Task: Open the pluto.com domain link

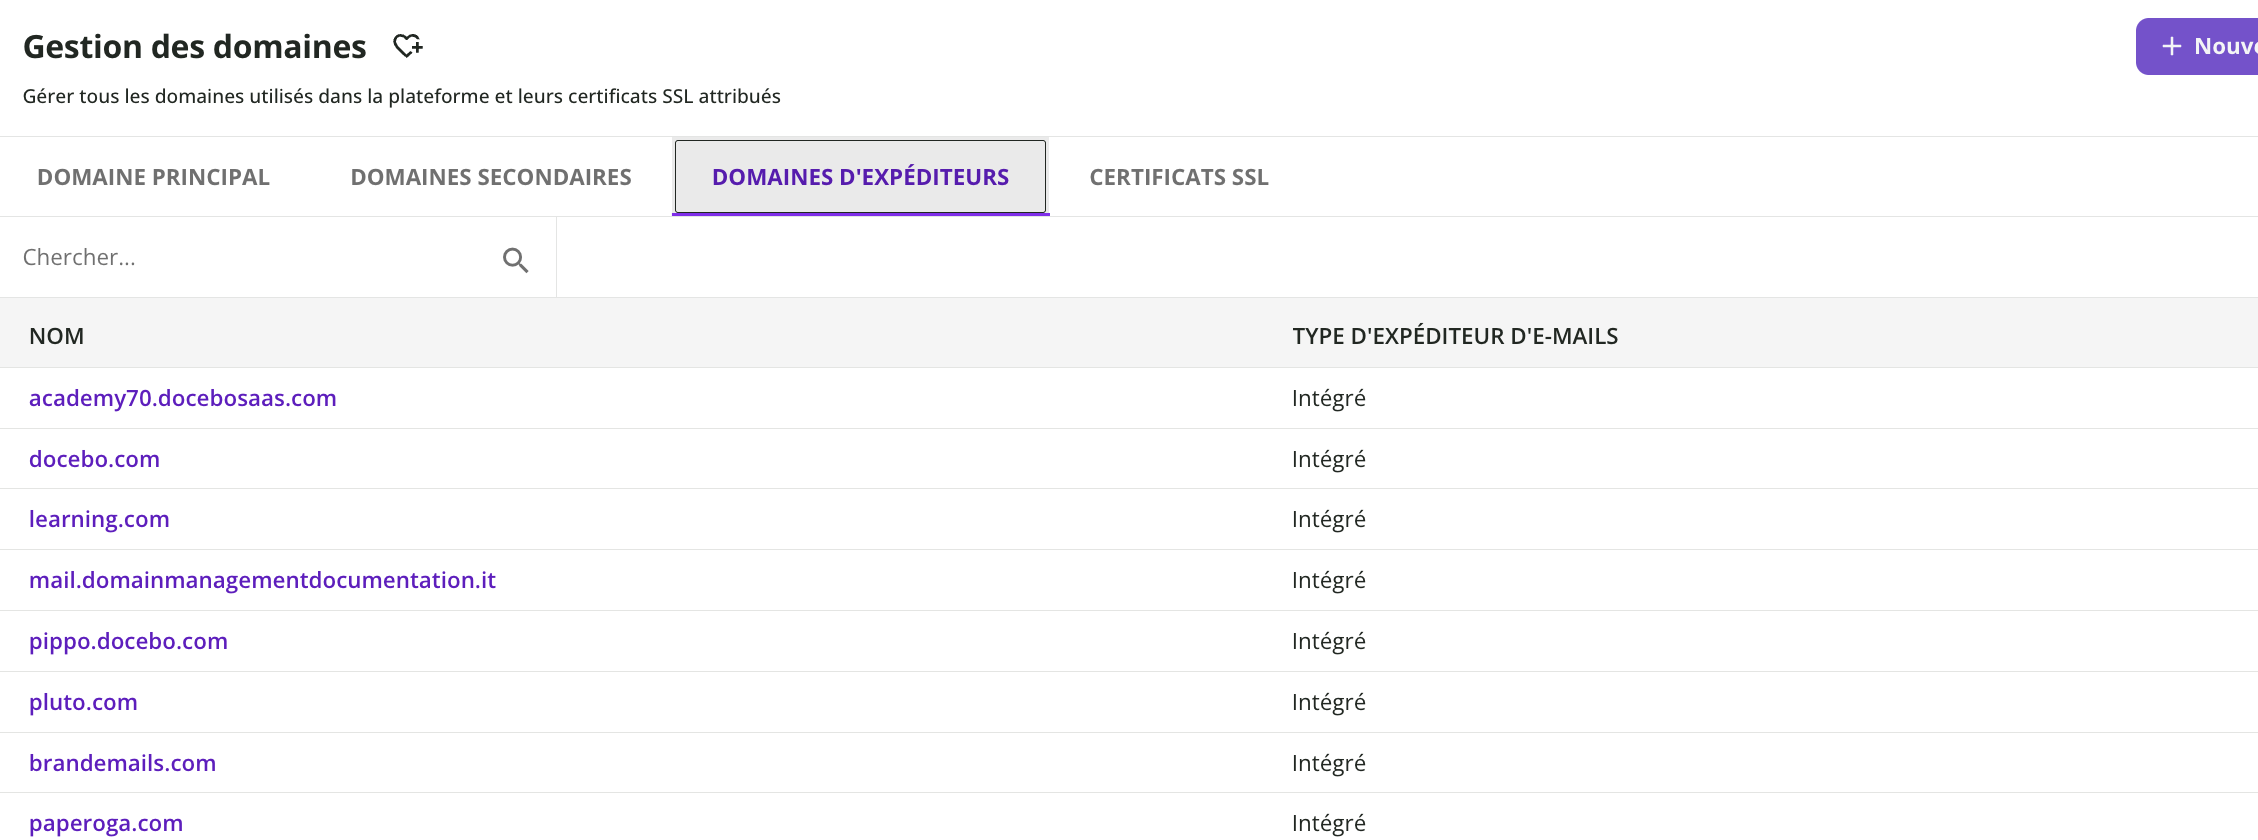Action: click(83, 702)
